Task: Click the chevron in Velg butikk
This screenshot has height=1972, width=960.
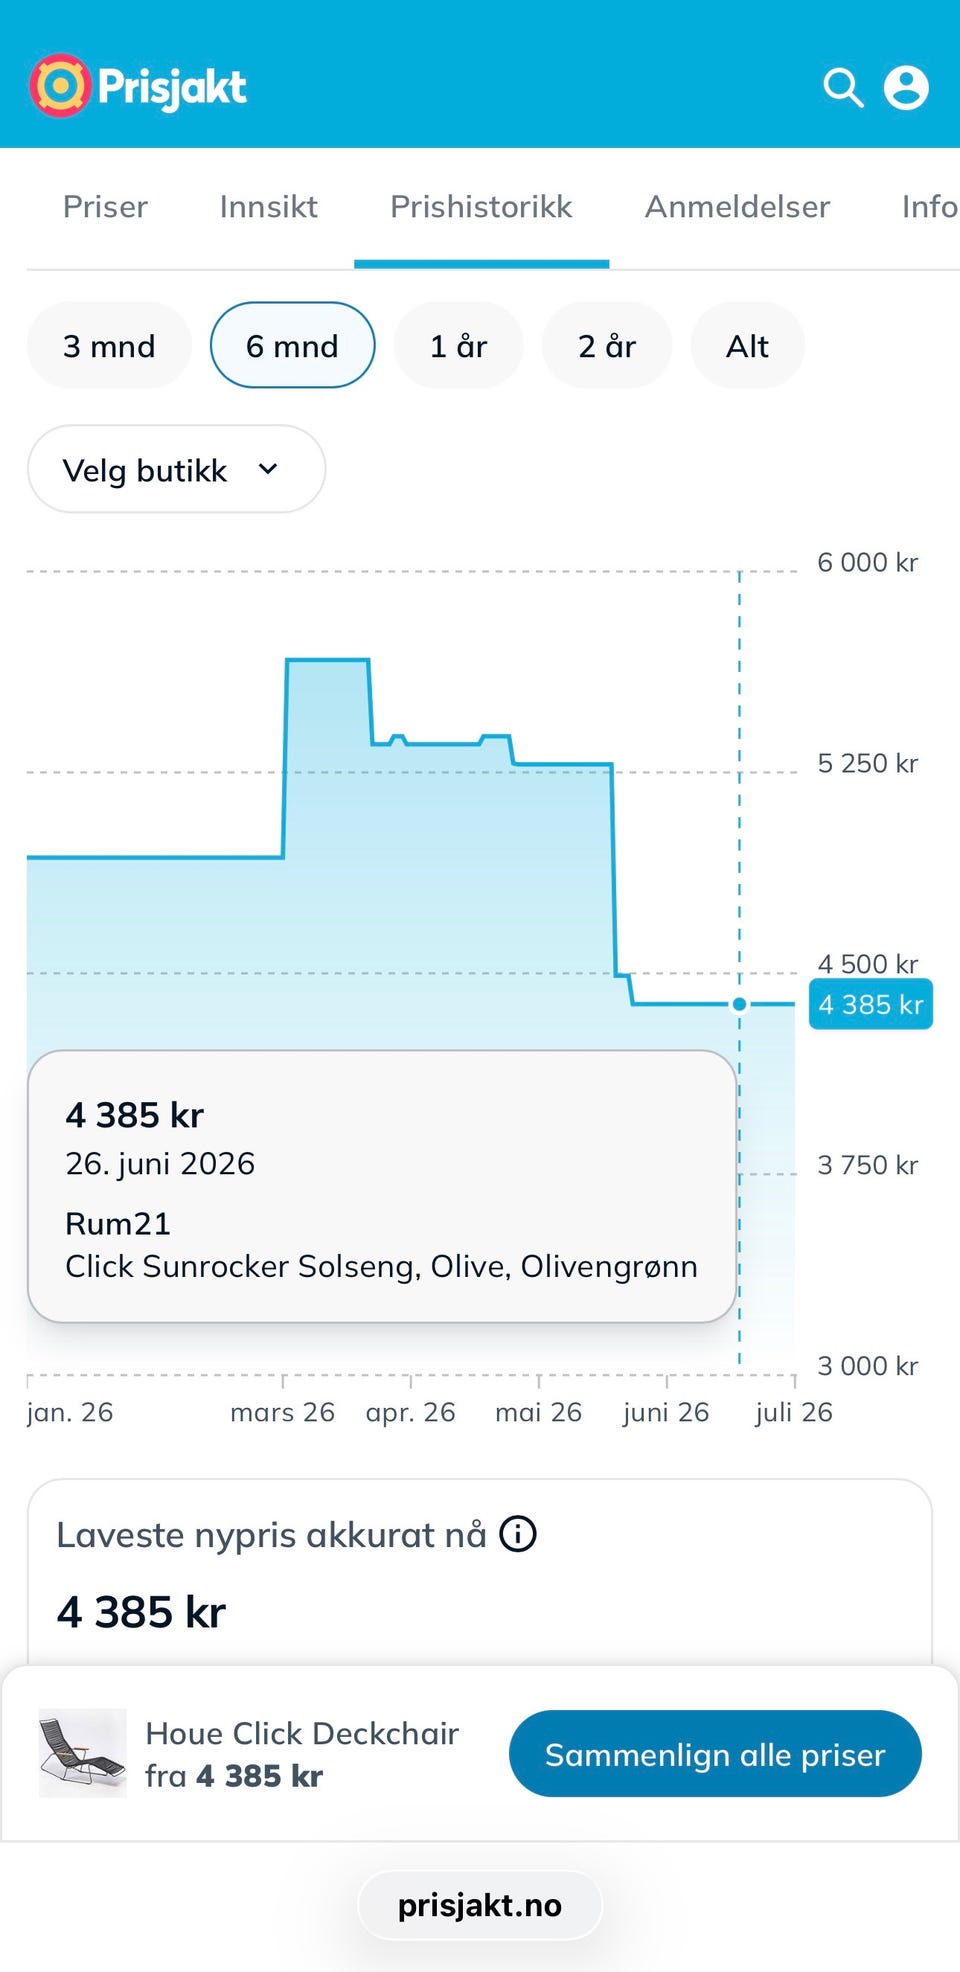Action: [x=267, y=469]
